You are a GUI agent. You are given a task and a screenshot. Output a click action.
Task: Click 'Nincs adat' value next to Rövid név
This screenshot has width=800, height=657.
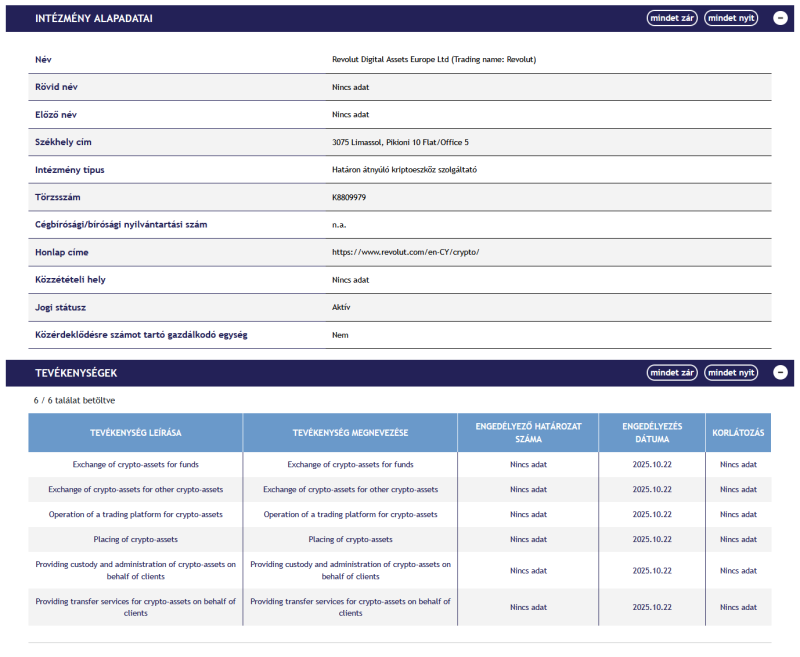351,87
